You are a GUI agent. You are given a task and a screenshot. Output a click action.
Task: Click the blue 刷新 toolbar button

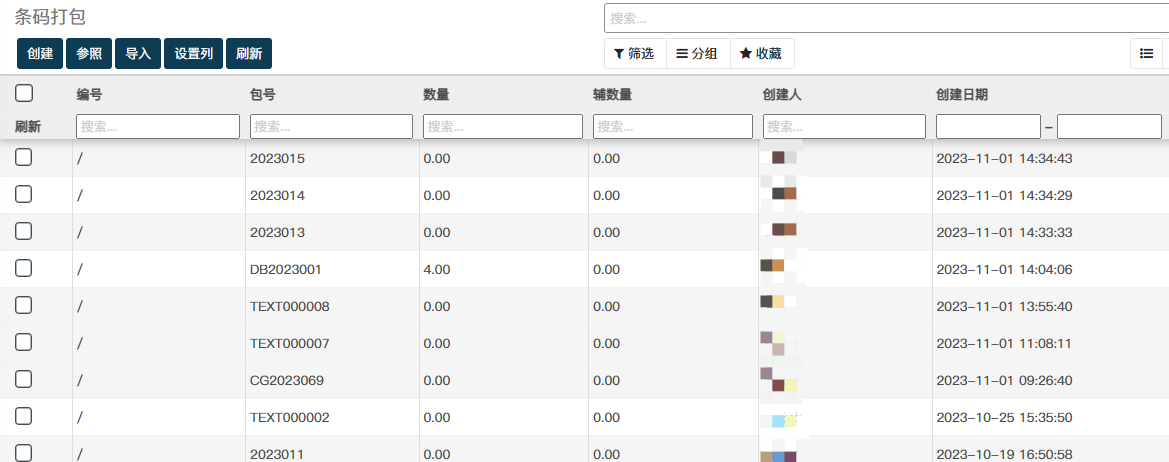point(249,54)
